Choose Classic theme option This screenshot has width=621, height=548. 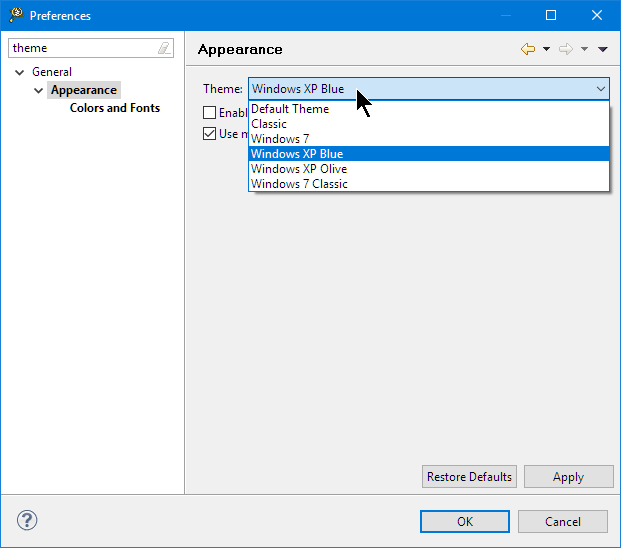click(429, 124)
